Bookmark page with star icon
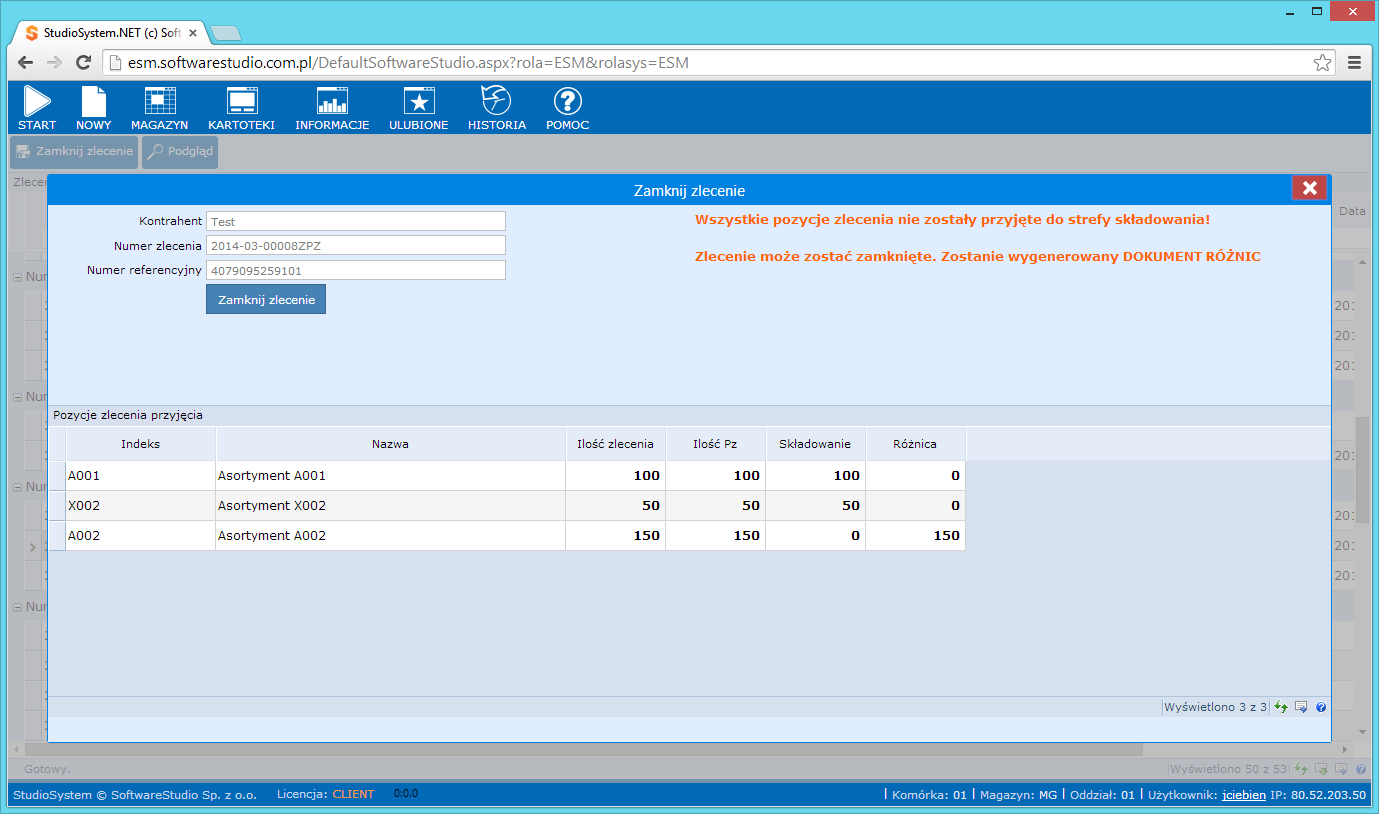Viewport: 1379px width, 814px height. (x=1322, y=63)
